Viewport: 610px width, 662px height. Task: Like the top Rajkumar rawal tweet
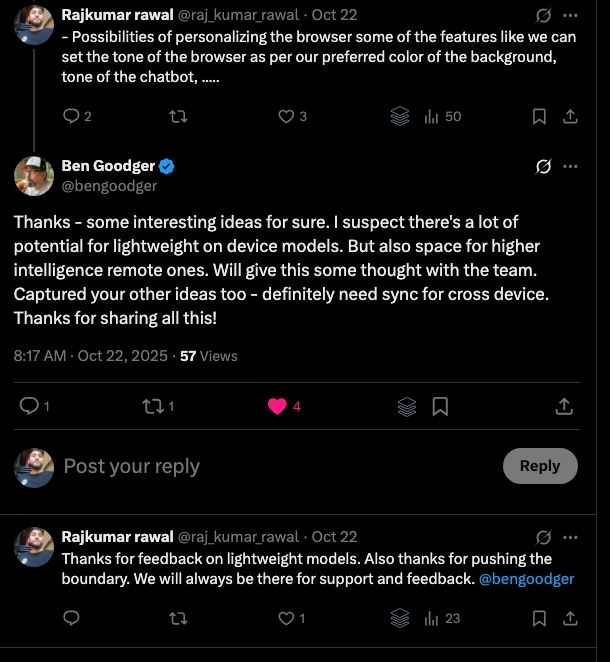click(x=286, y=116)
